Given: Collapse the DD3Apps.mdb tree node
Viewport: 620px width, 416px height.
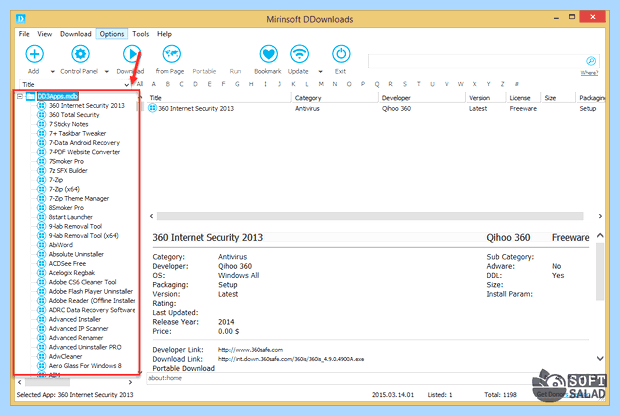Looking at the screenshot, I should point(20,96).
